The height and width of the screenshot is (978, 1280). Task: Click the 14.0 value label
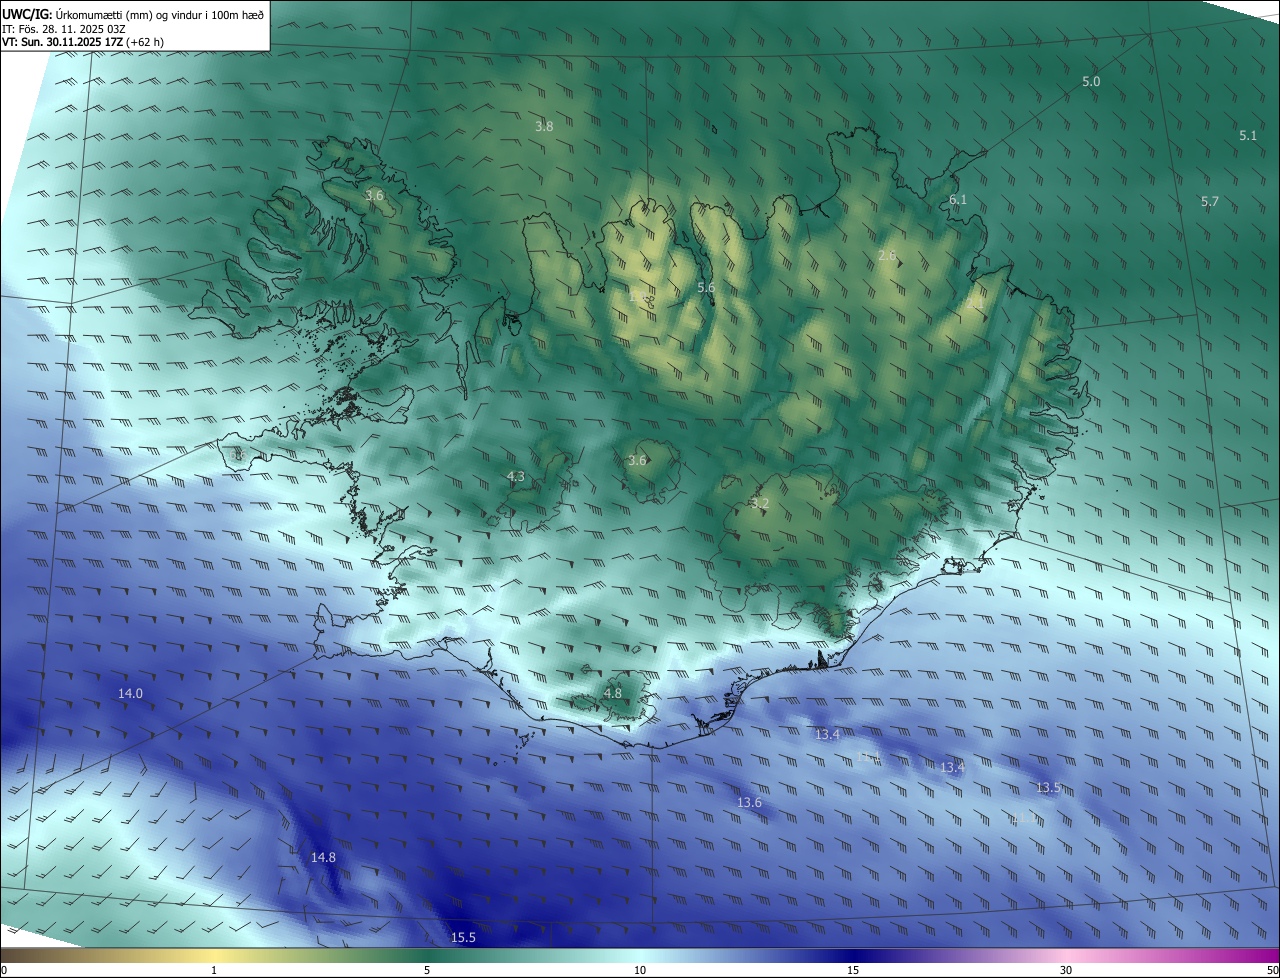[130, 693]
